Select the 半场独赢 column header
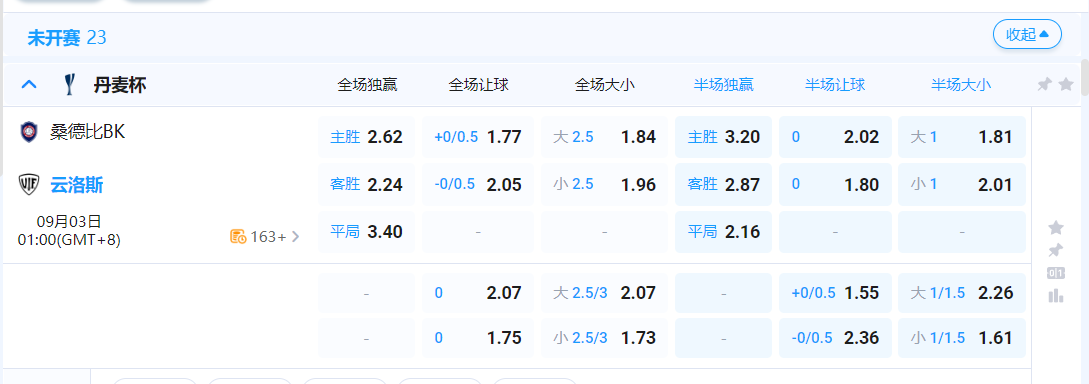Viewport: 1089px width, 384px height. [723, 85]
